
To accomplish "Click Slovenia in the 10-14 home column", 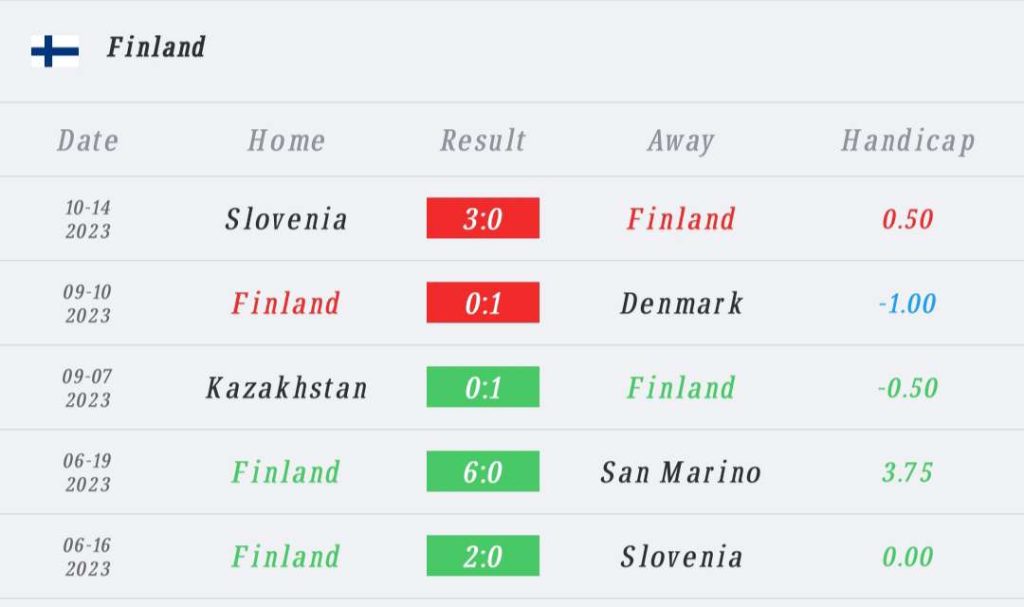I will pos(286,219).
